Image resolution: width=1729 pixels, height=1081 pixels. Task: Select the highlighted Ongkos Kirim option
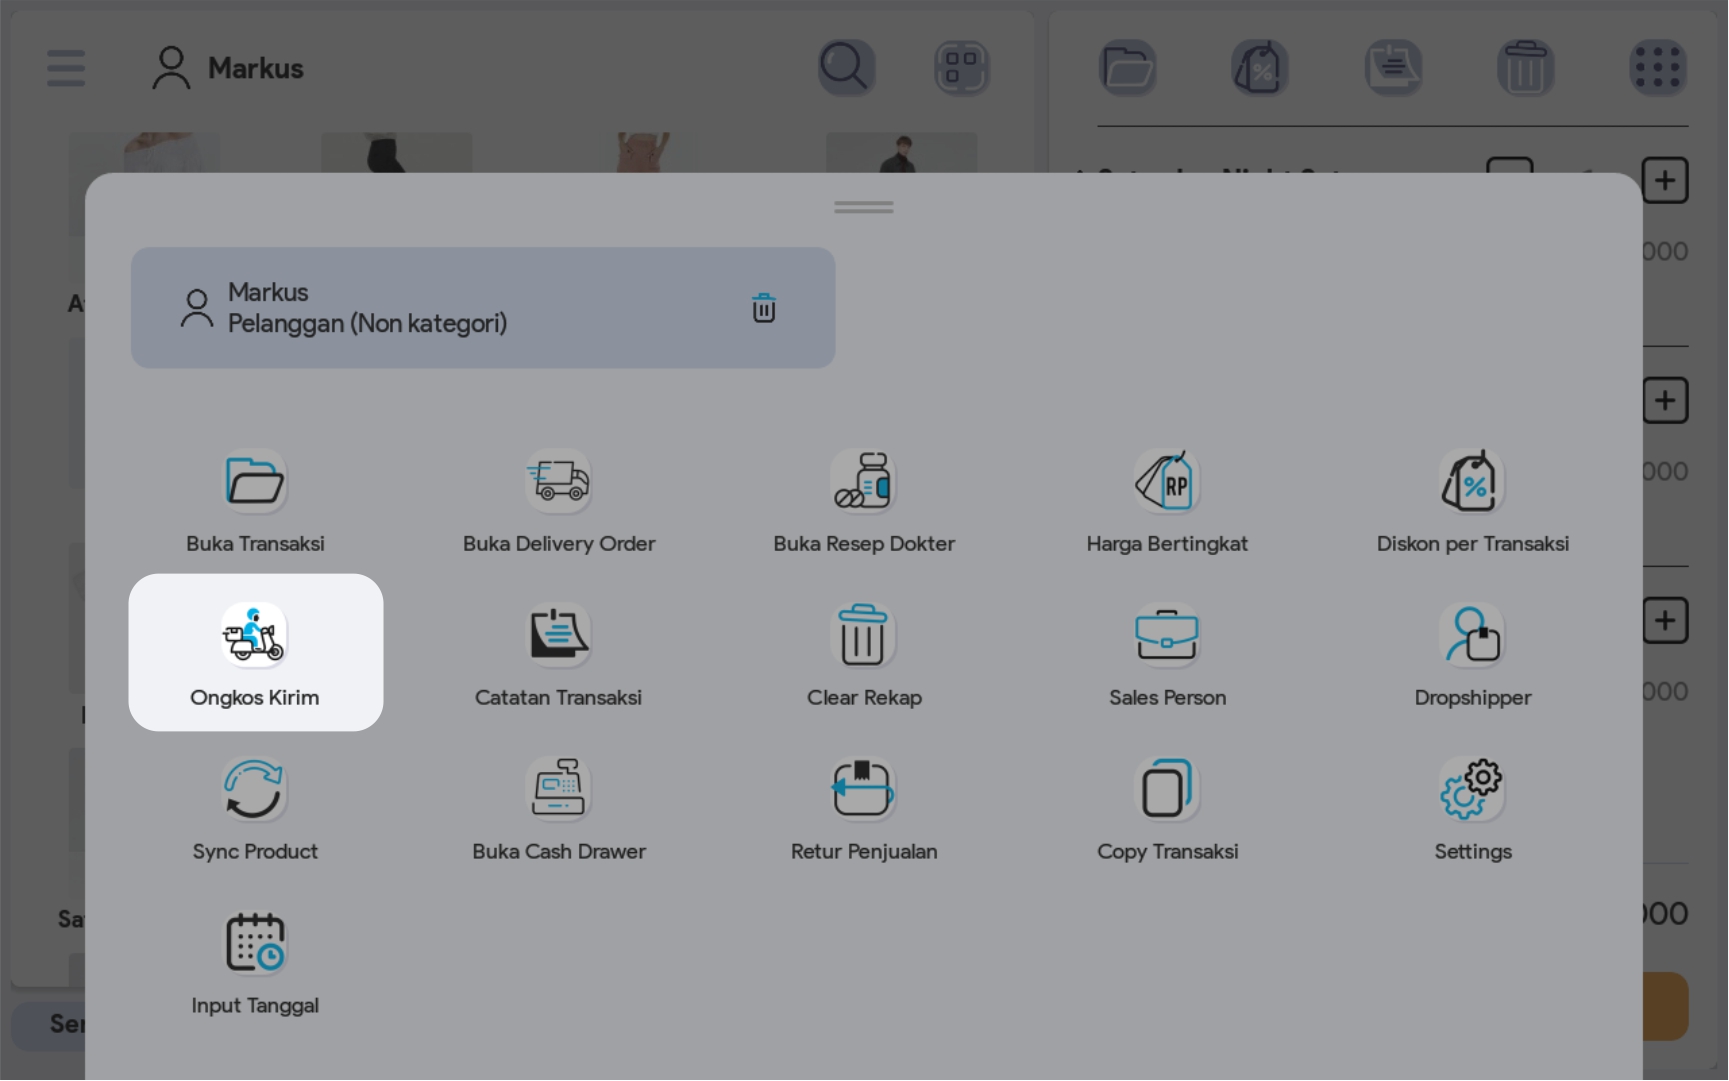(x=255, y=652)
